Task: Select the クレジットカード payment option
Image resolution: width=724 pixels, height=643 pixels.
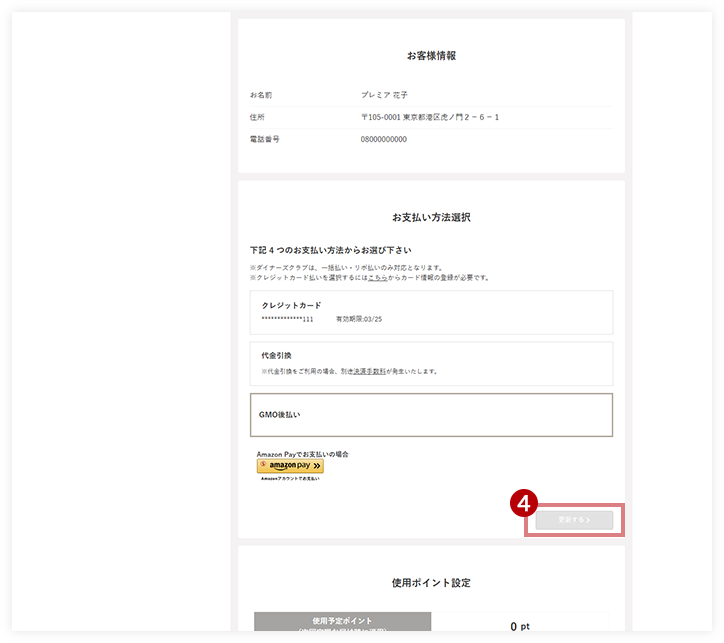Action: pyautogui.click(x=431, y=312)
